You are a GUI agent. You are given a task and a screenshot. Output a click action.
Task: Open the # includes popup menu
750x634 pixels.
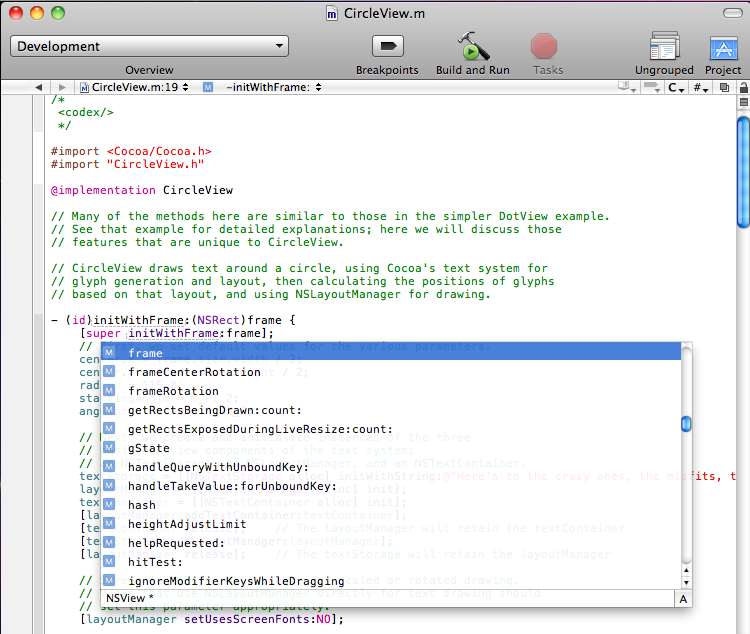pos(700,88)
